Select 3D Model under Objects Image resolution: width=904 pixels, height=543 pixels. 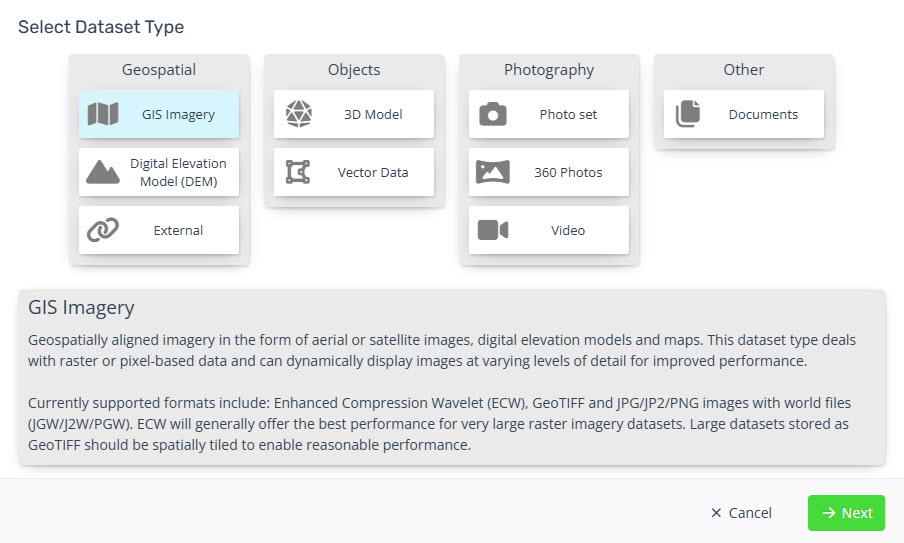coord(354,114)
